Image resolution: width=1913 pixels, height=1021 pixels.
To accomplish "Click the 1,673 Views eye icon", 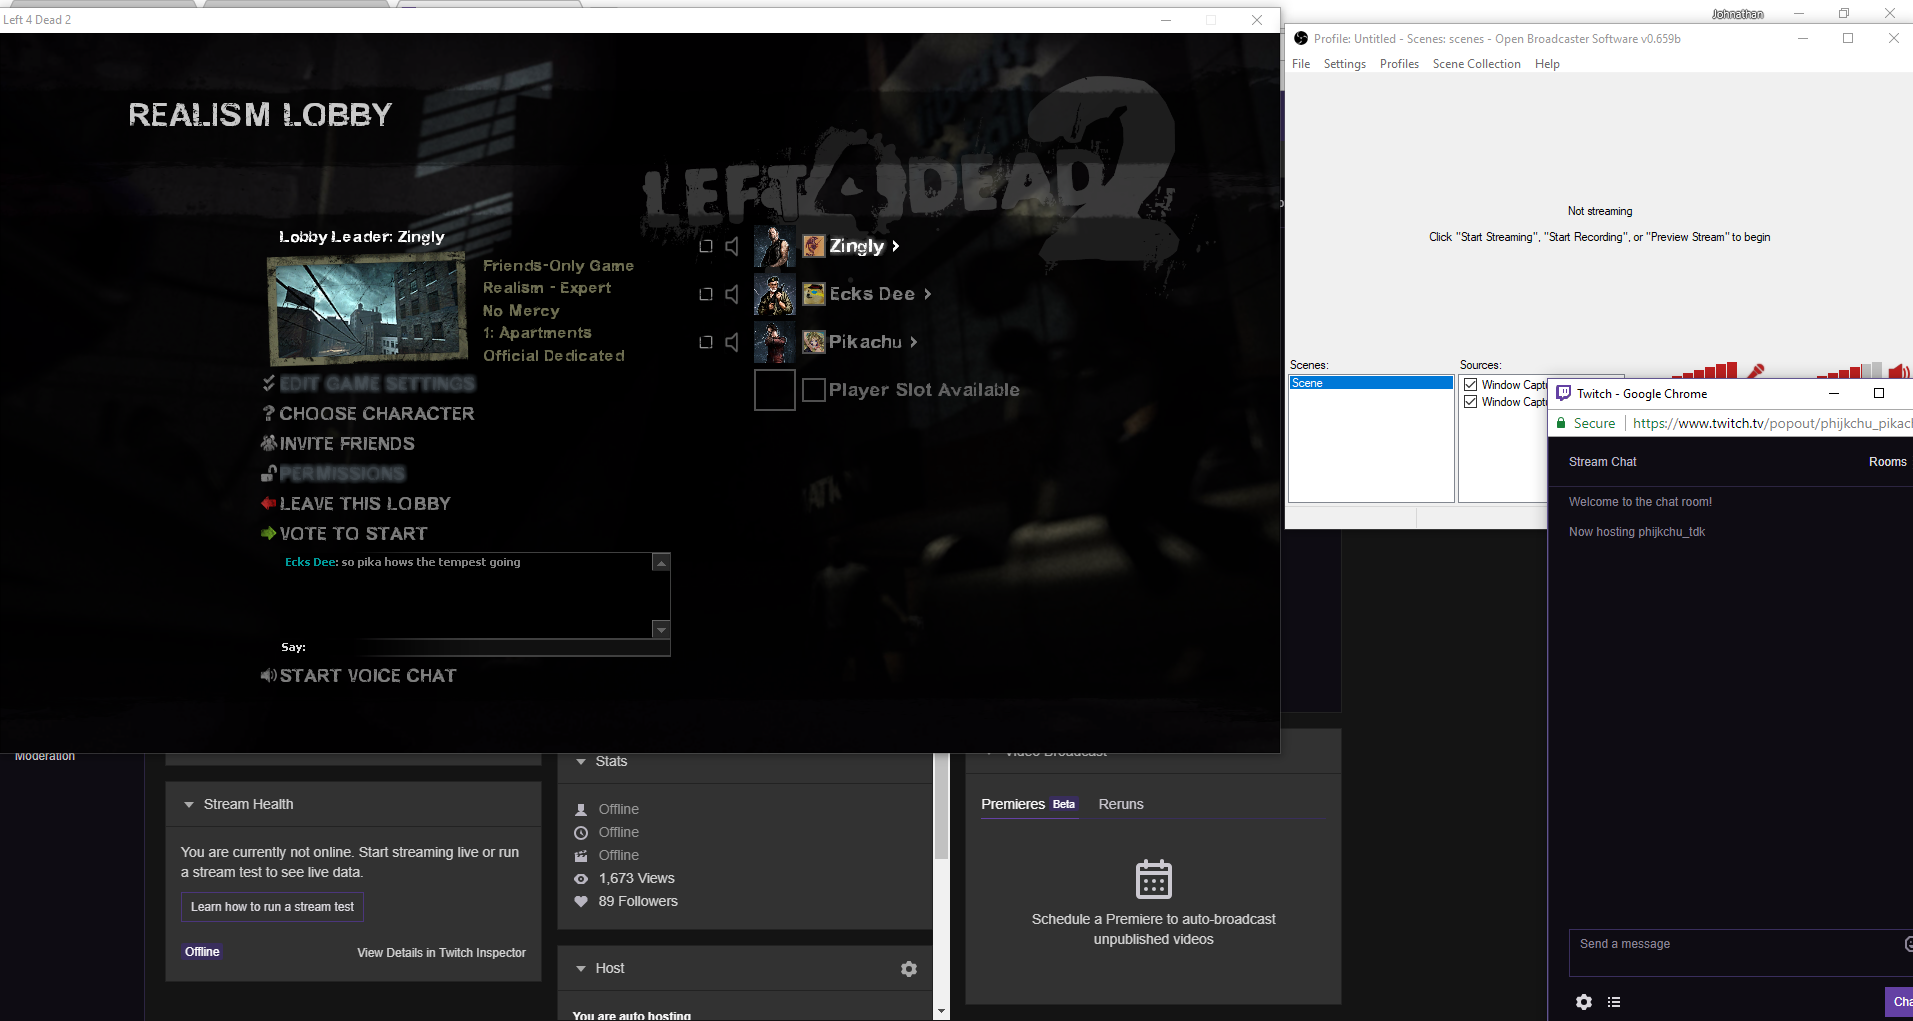I will point(581,879).
